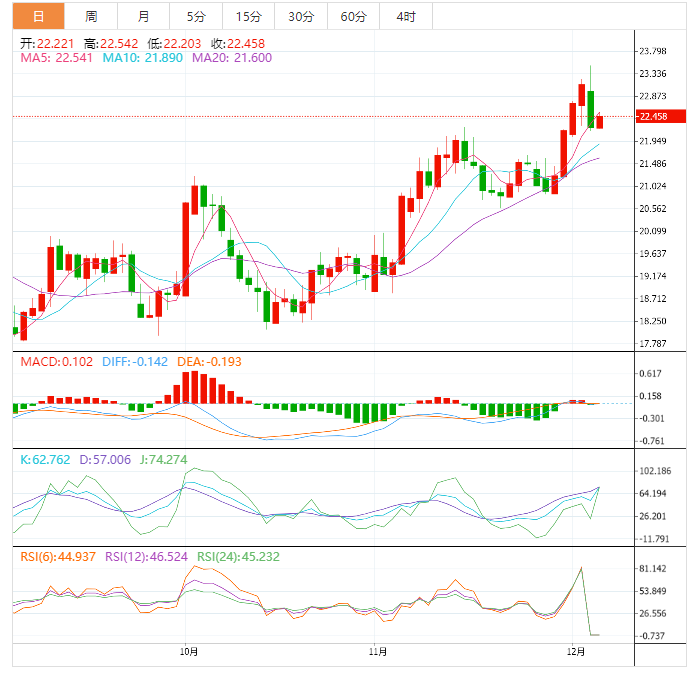Click the red 22.458 current price marker
The image size is (693, 675).
tap(661, 116)
